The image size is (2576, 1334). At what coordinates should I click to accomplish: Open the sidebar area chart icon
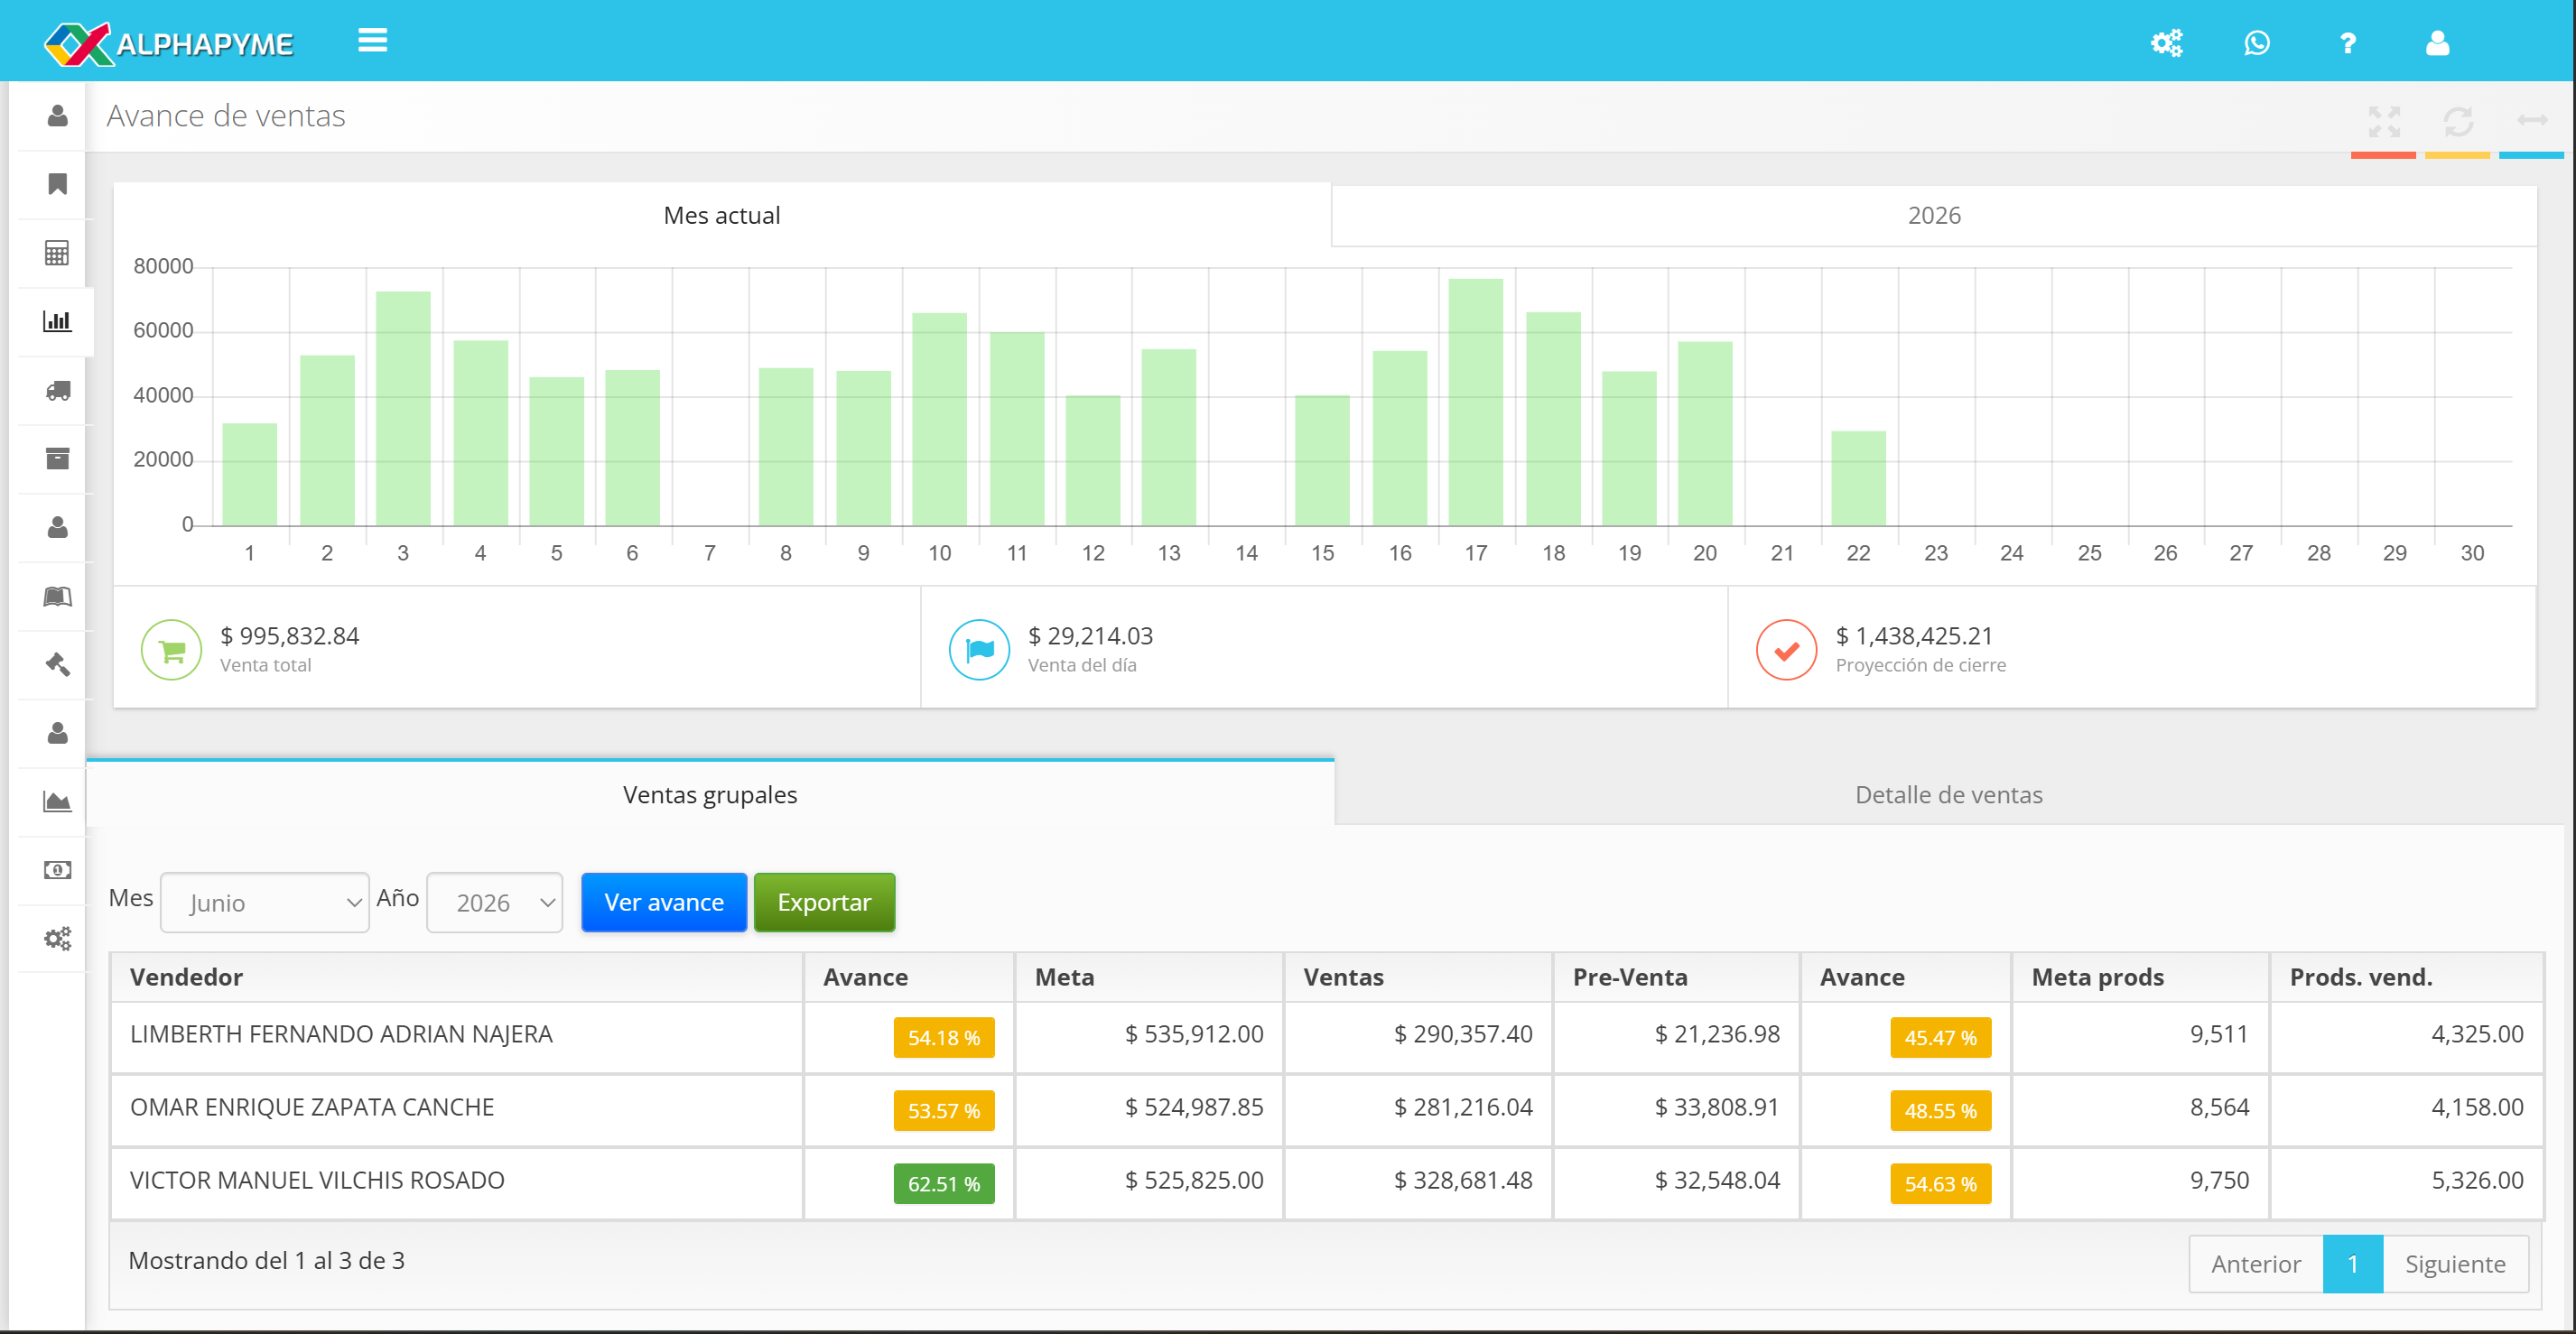tap(58, 801)
